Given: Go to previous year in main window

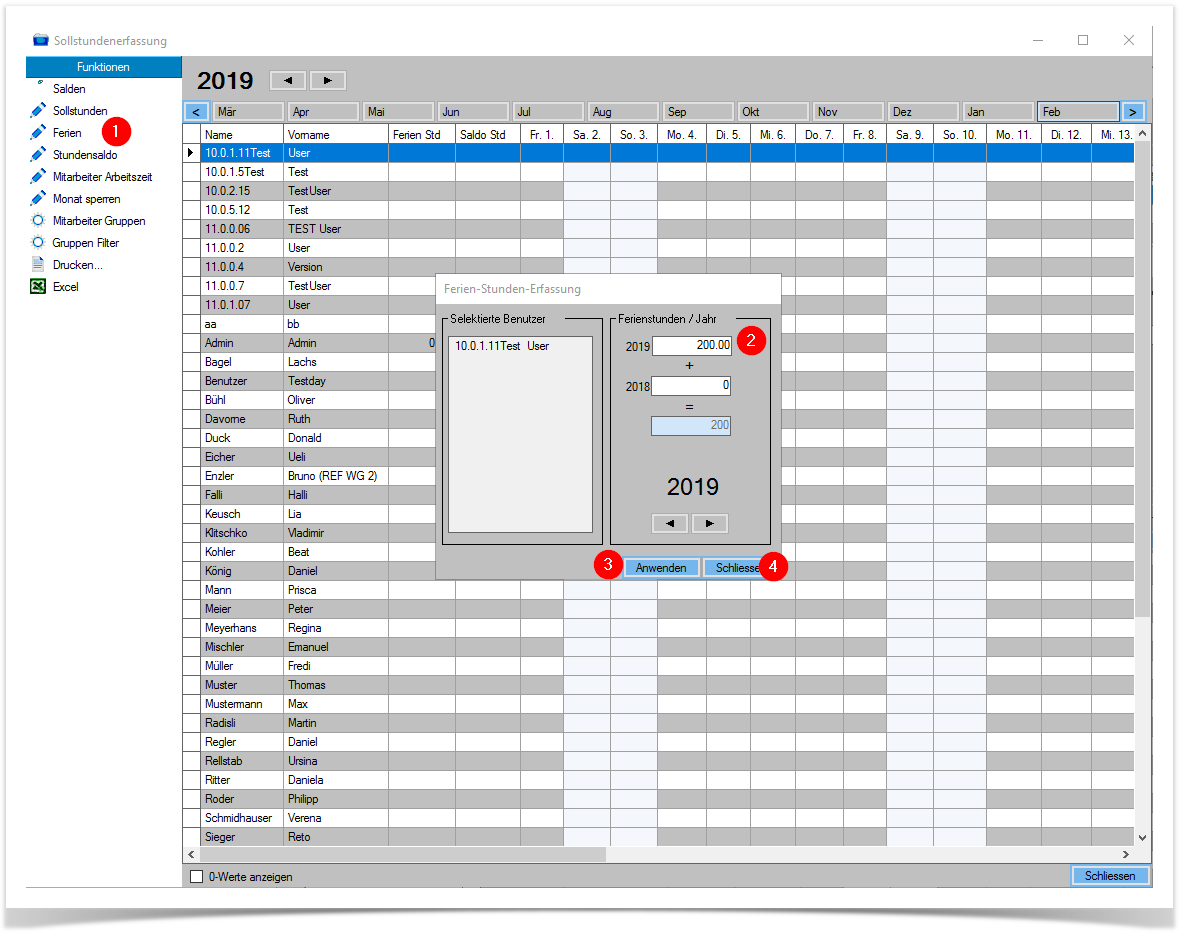Looking at the screenshot, I should click(288, 80).
